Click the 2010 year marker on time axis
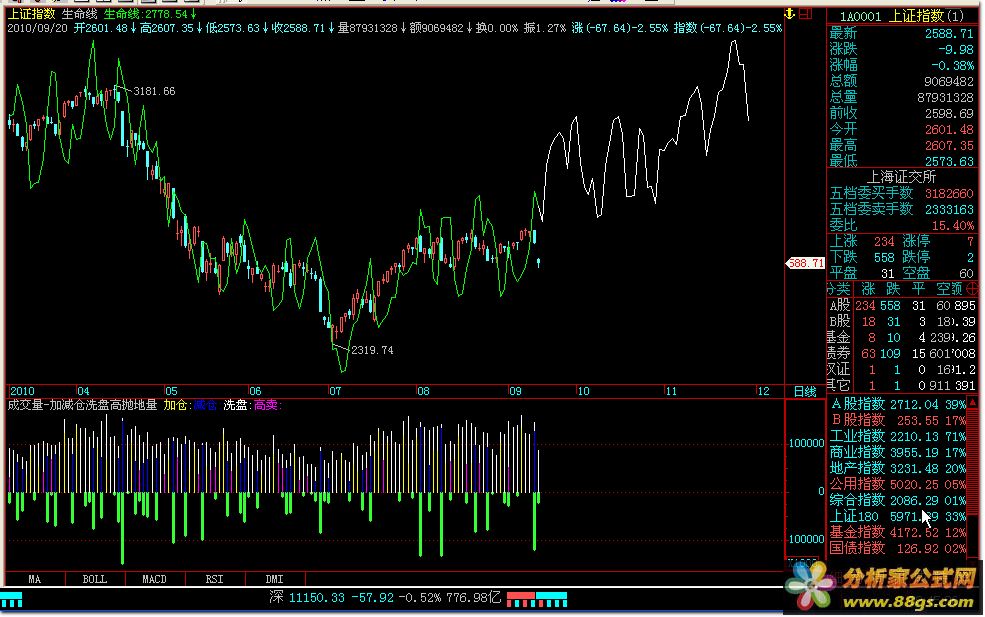Screen dimensions: 985x617 23,391
